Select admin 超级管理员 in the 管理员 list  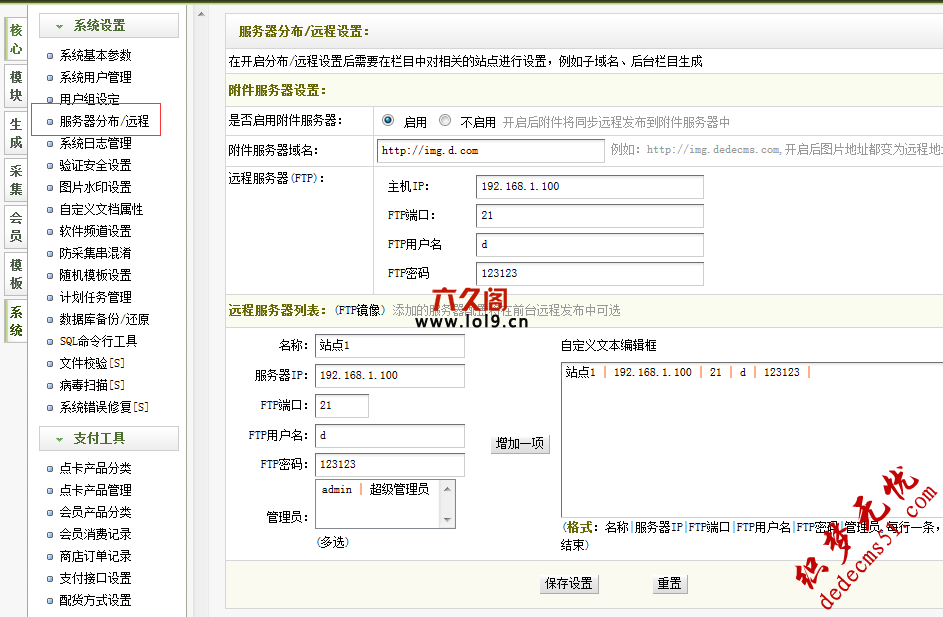(375, 490)
